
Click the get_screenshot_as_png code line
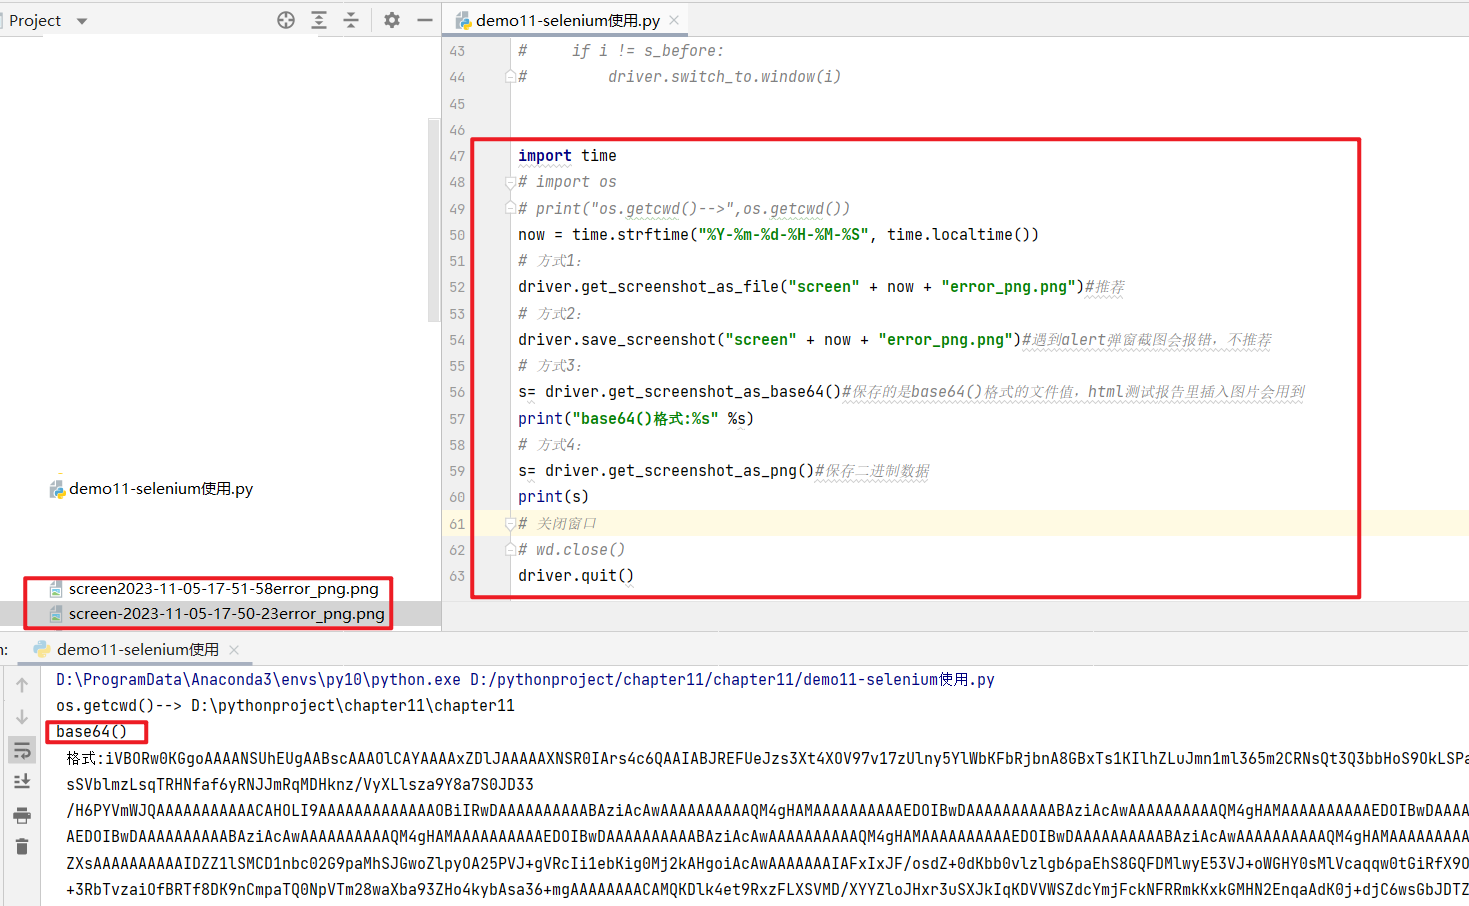(x=724, y=471)
